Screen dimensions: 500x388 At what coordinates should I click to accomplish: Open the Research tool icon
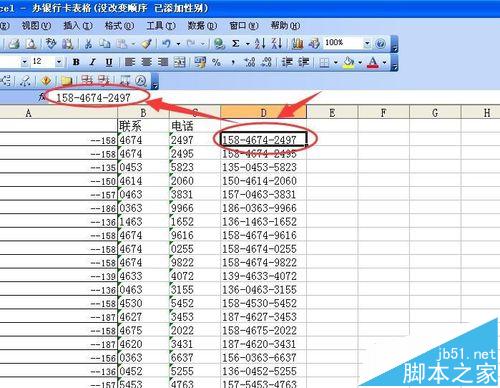(x=68, y=44)
